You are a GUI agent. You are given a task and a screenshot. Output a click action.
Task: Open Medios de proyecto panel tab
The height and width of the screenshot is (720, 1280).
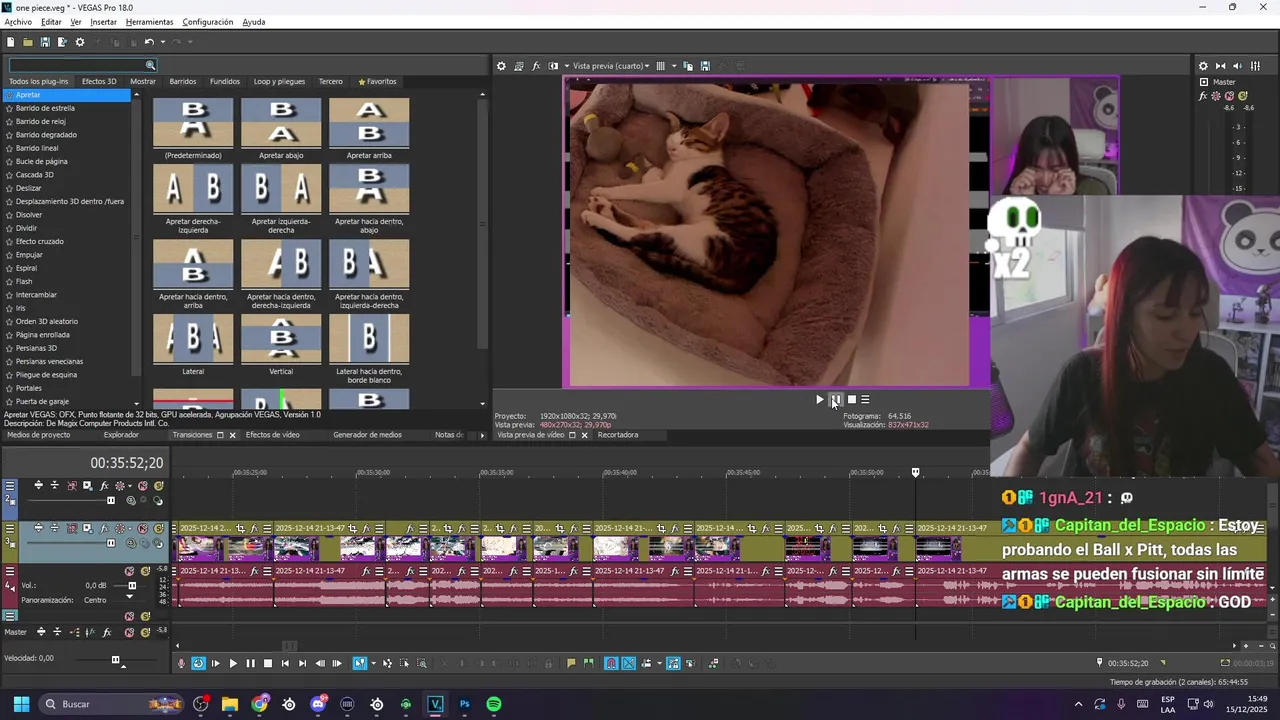click(x=39, y=435)
